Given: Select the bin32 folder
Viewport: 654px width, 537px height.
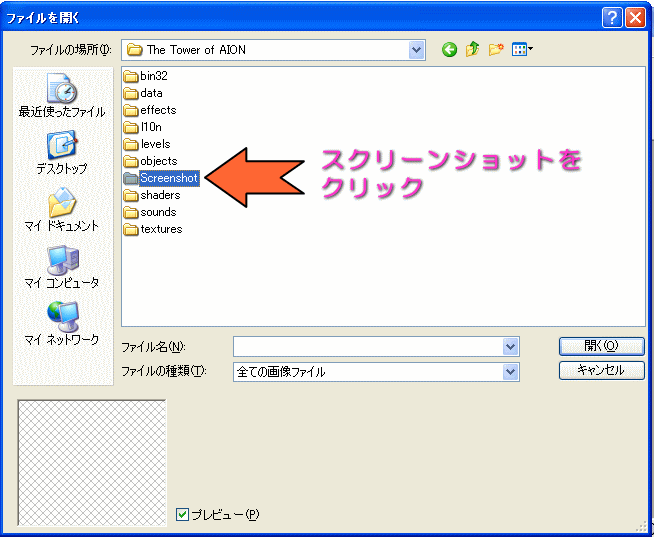Looking at the screenshot, I should pyautogui.click(x=146, y=76).
